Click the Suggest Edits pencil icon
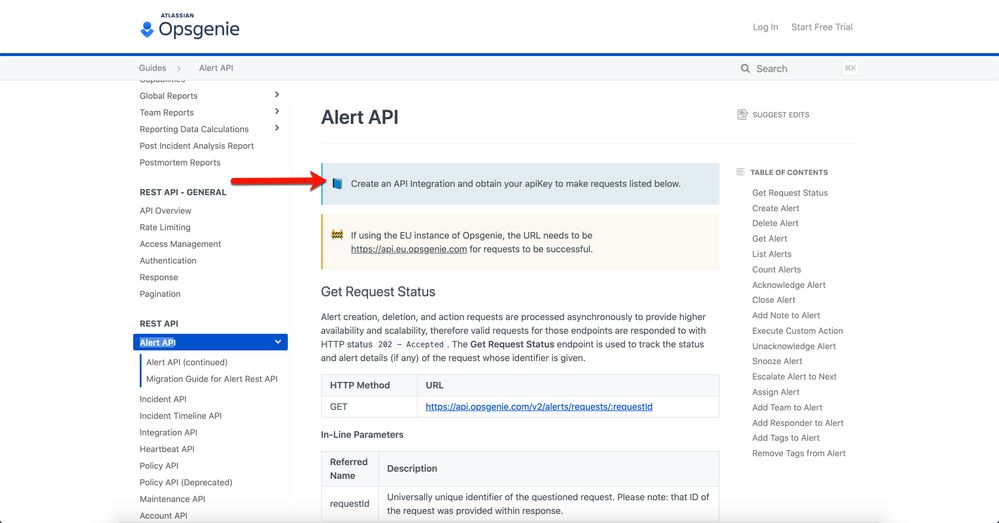Screen dimensions: 999x523 (742, 115)
